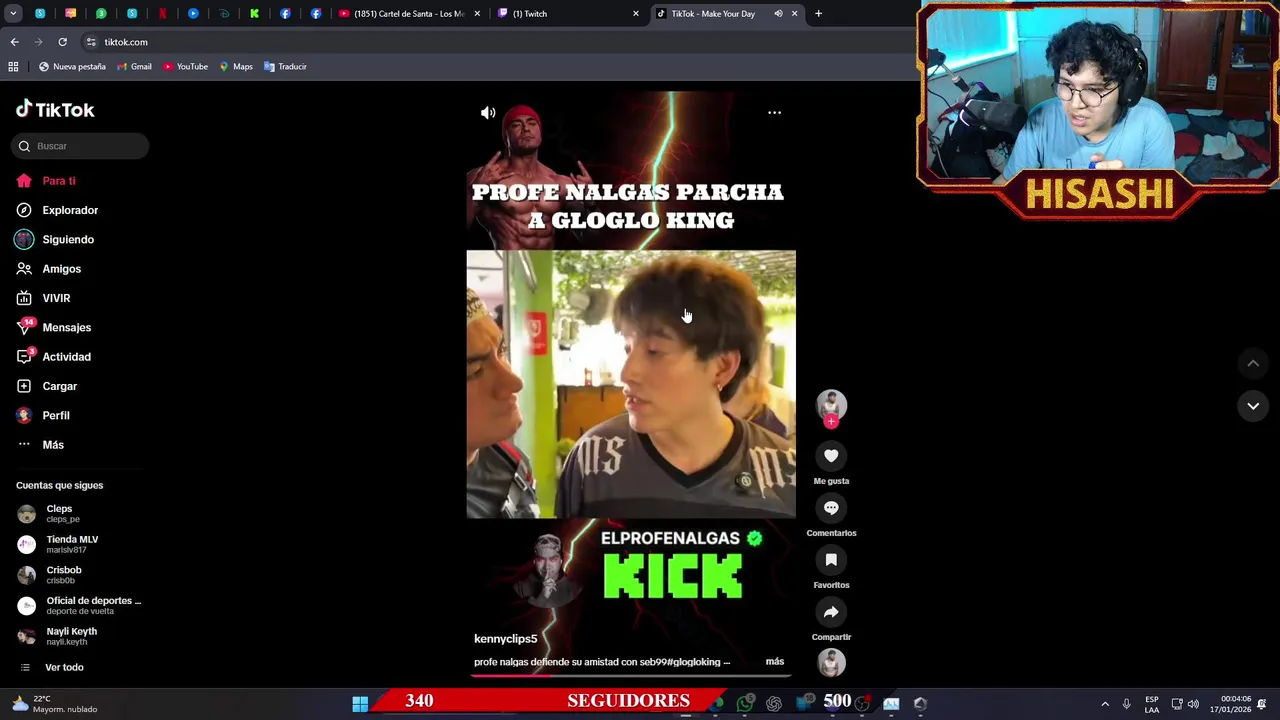Viewport: 1280px width, 720px height.
Task: Open the notification bell in taskbar
Action: click(1262, 704)
